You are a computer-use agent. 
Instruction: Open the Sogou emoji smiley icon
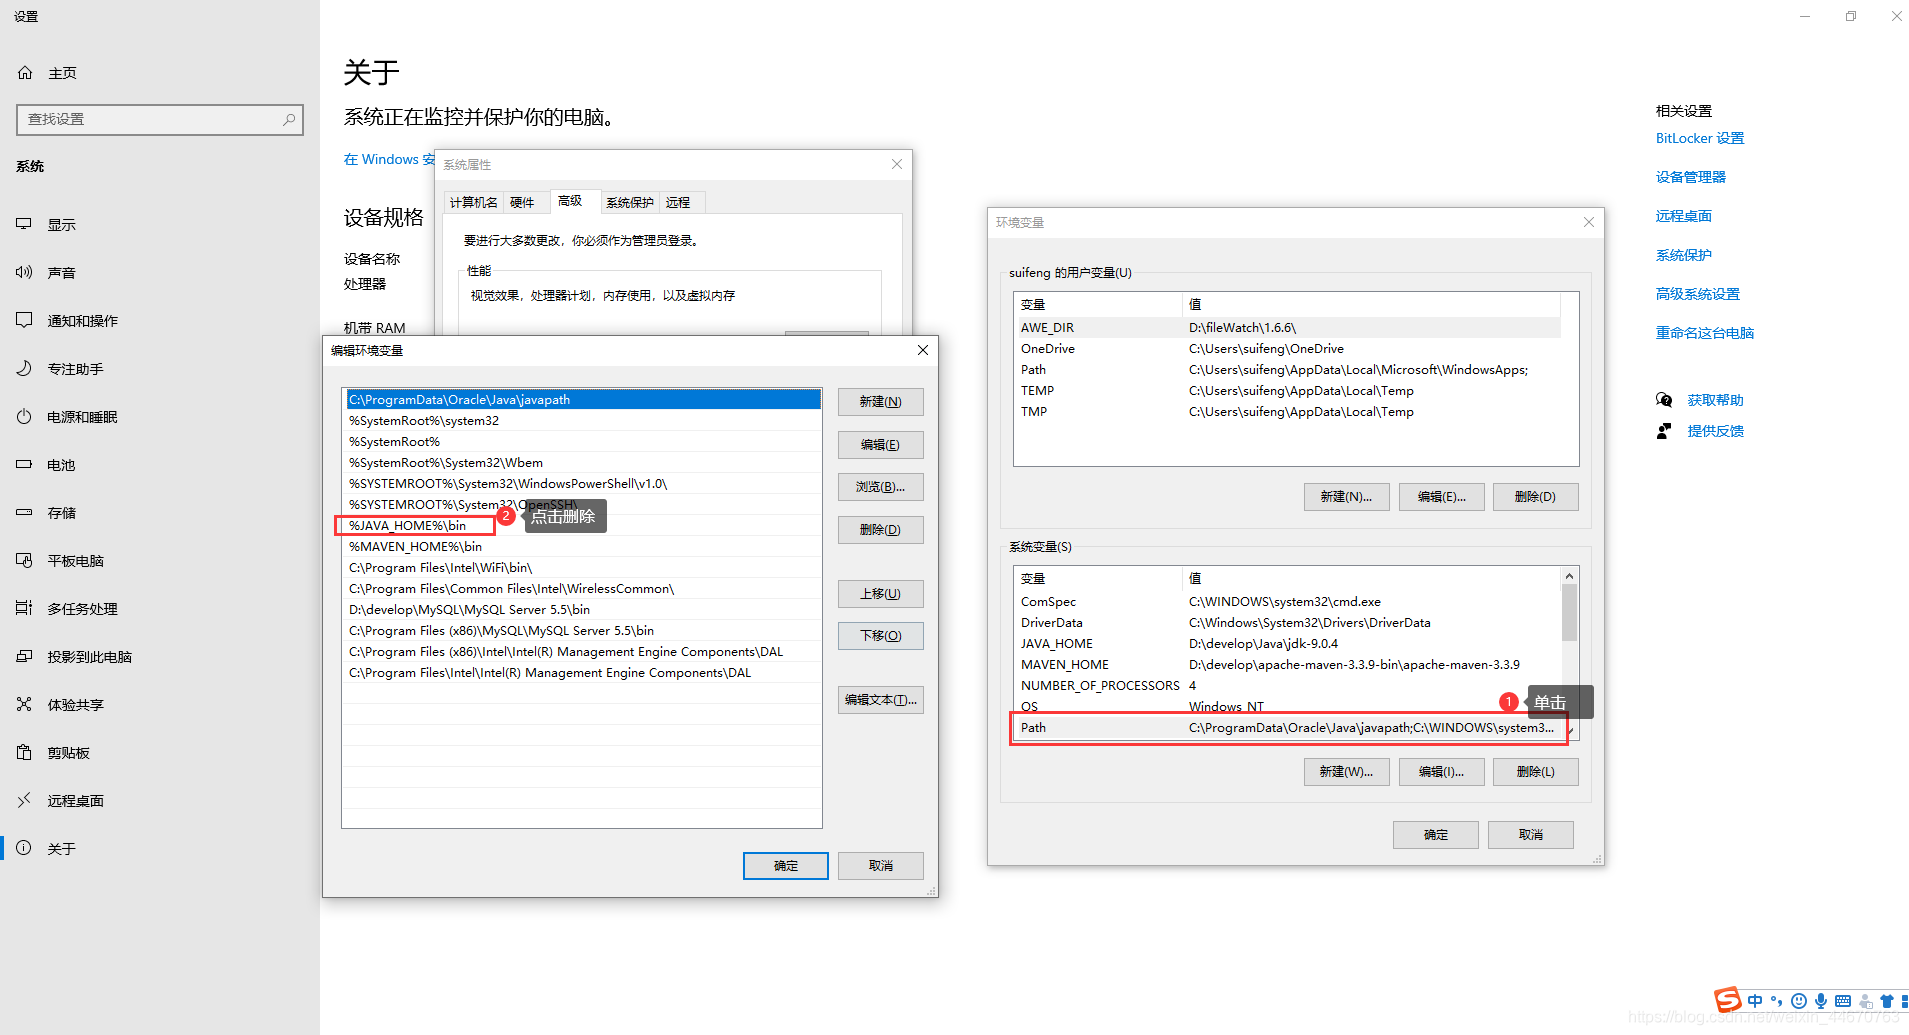point(1799,1001)
